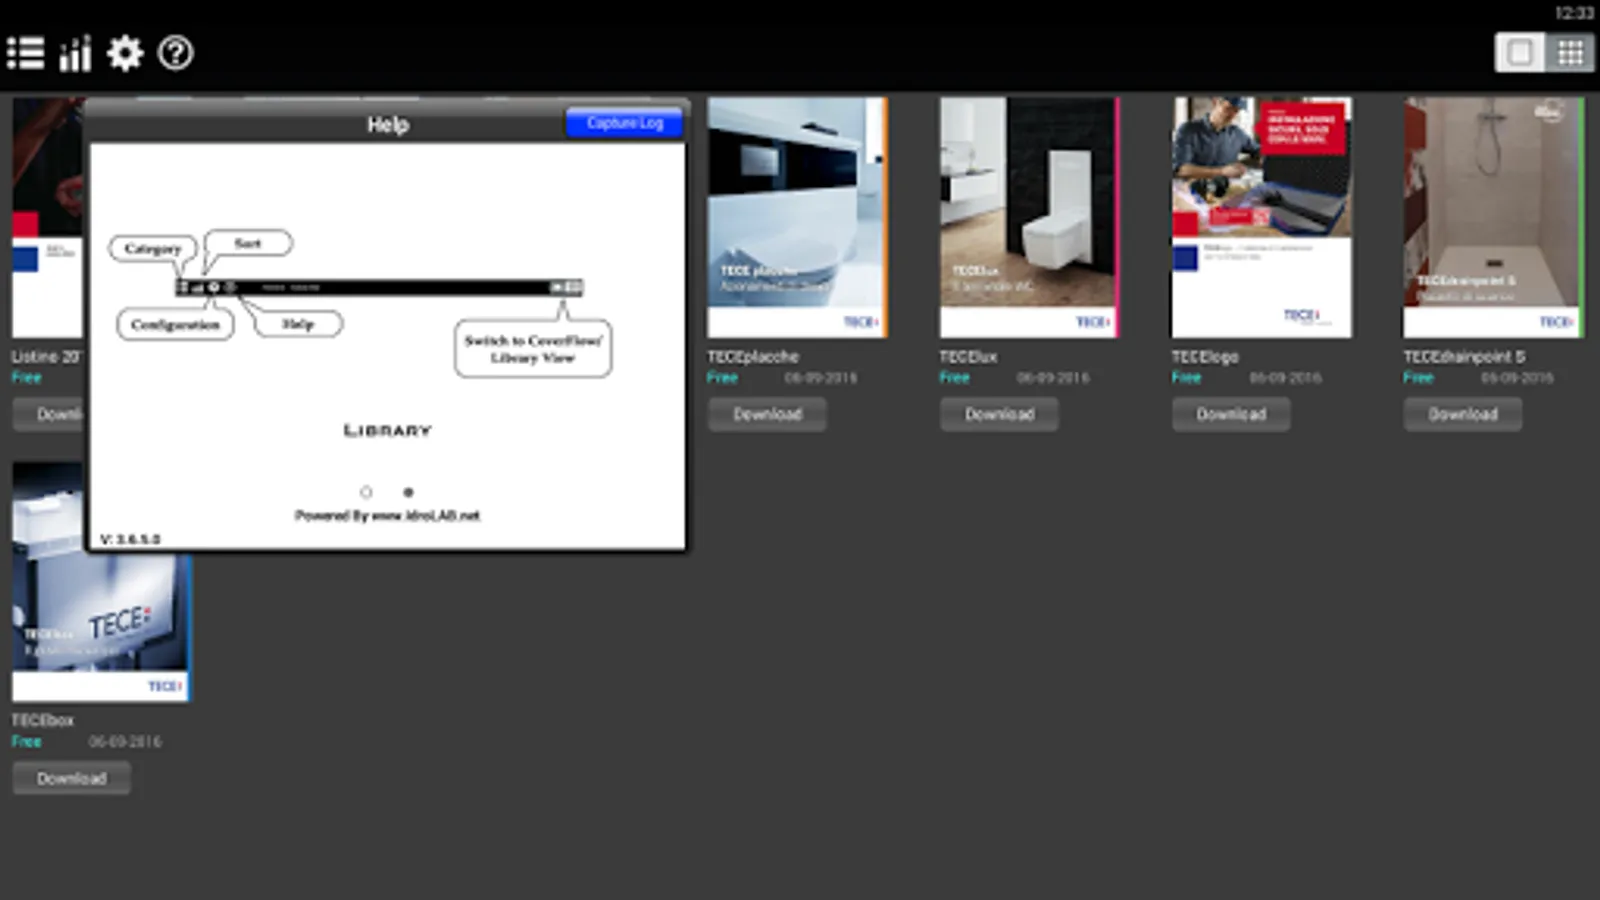
Task: Click the TECElogo title text
Action: point(1205,357)
